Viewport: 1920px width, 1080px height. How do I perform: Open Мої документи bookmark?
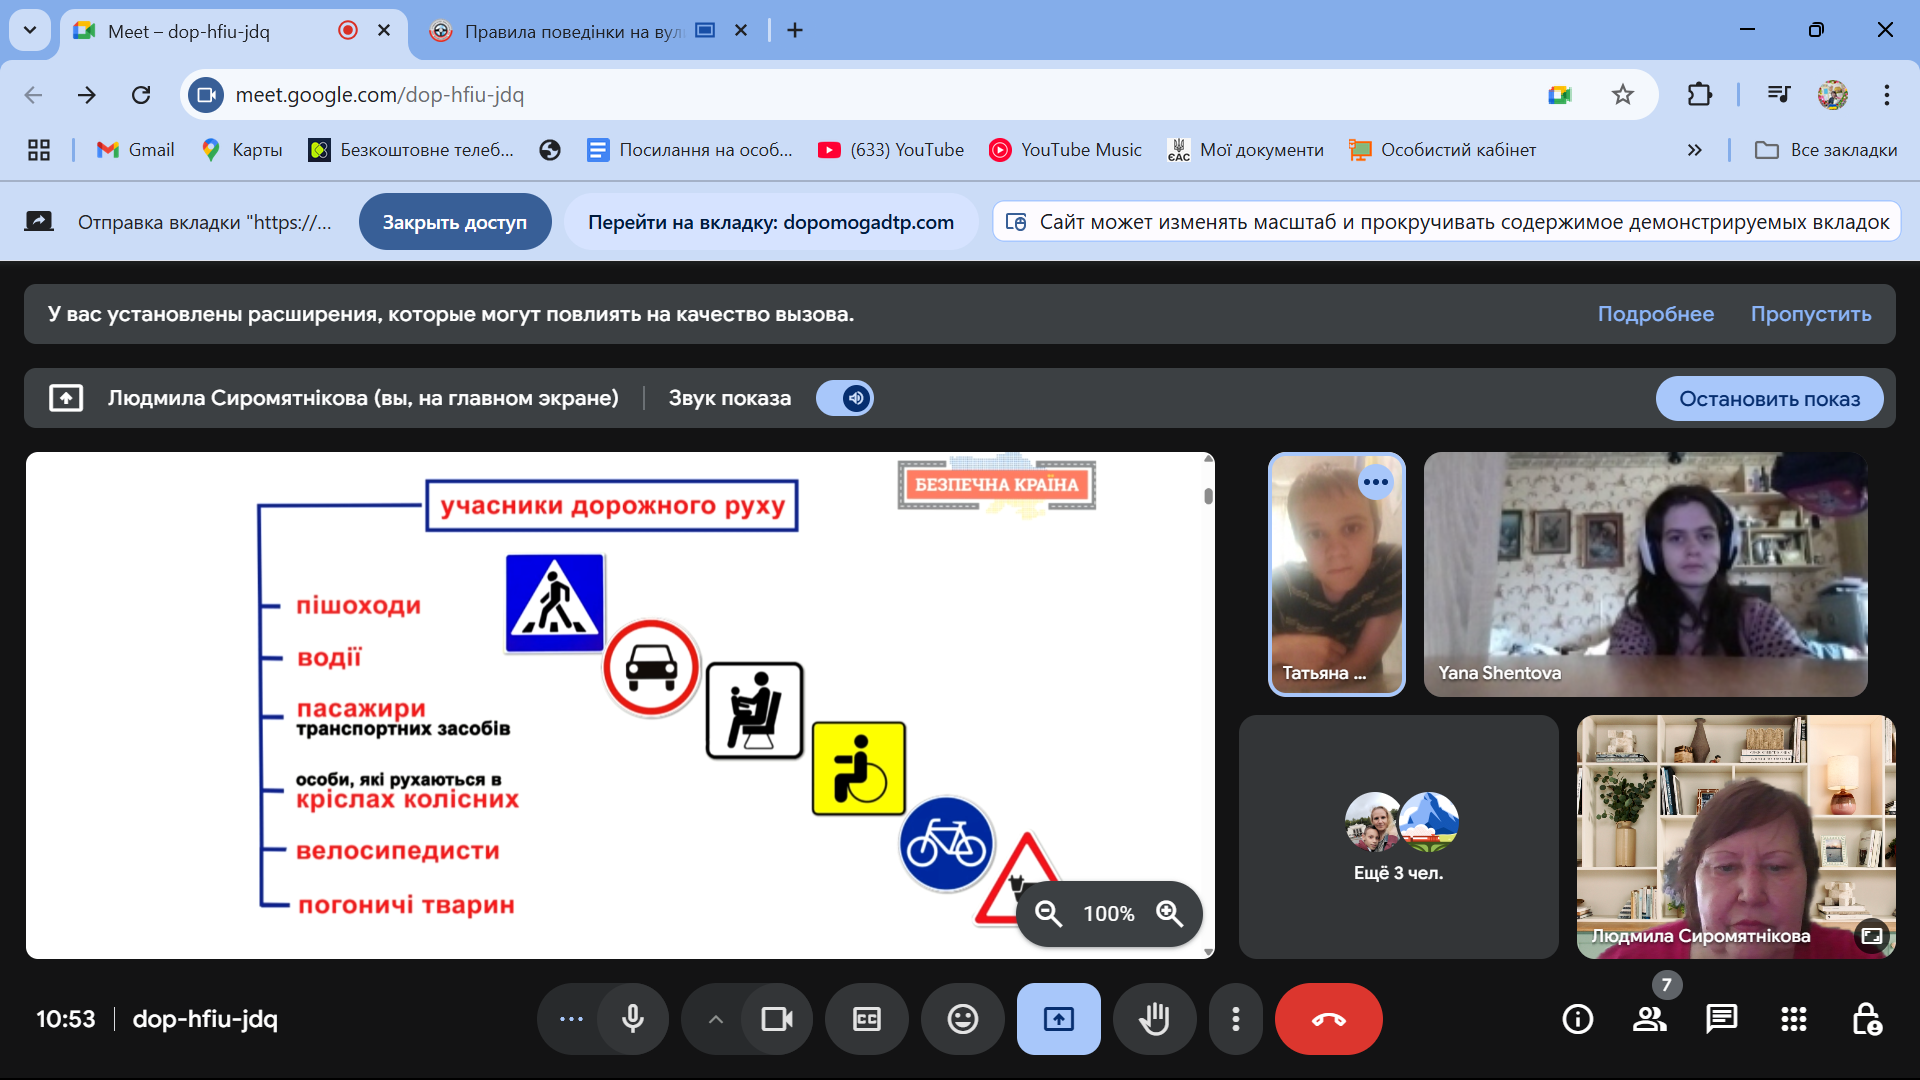[x=1246, y=150]
